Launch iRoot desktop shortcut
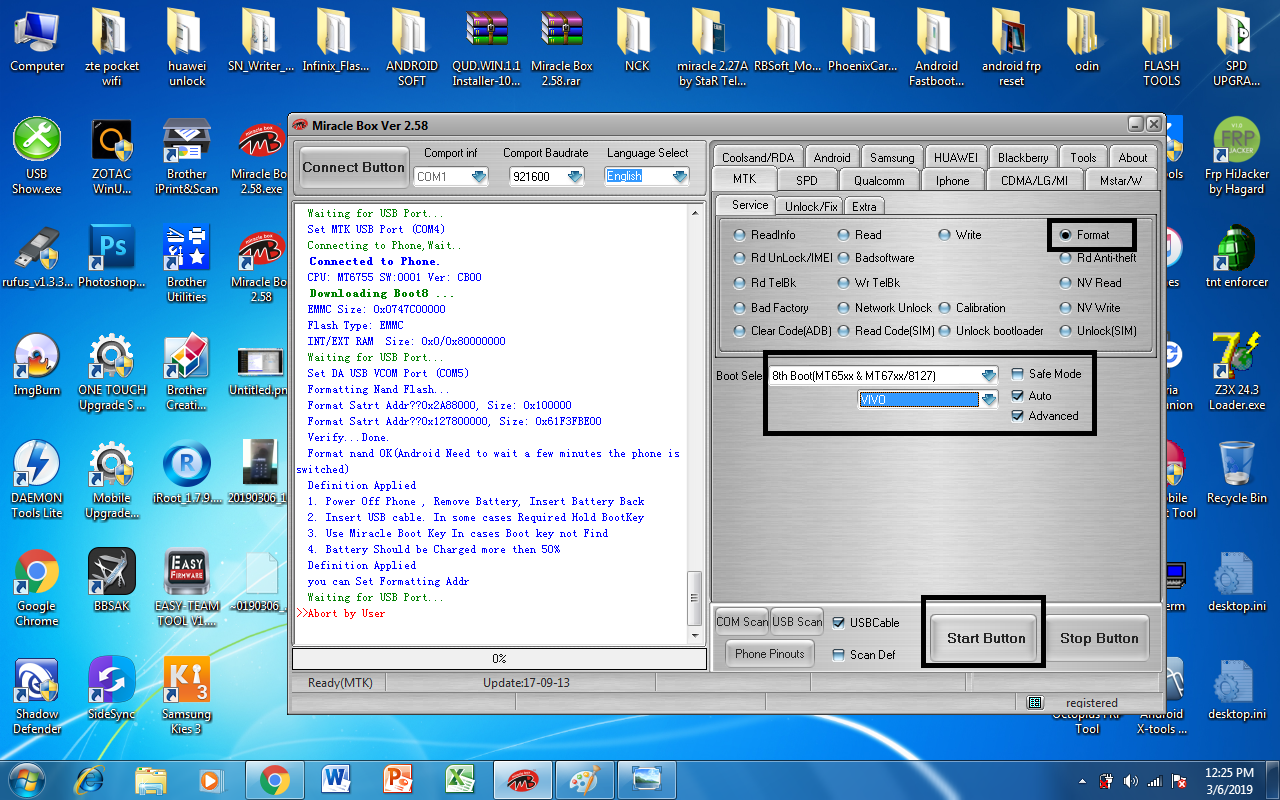The width and height of the screenshot is (1280, 800). click(x=187, y=473)
